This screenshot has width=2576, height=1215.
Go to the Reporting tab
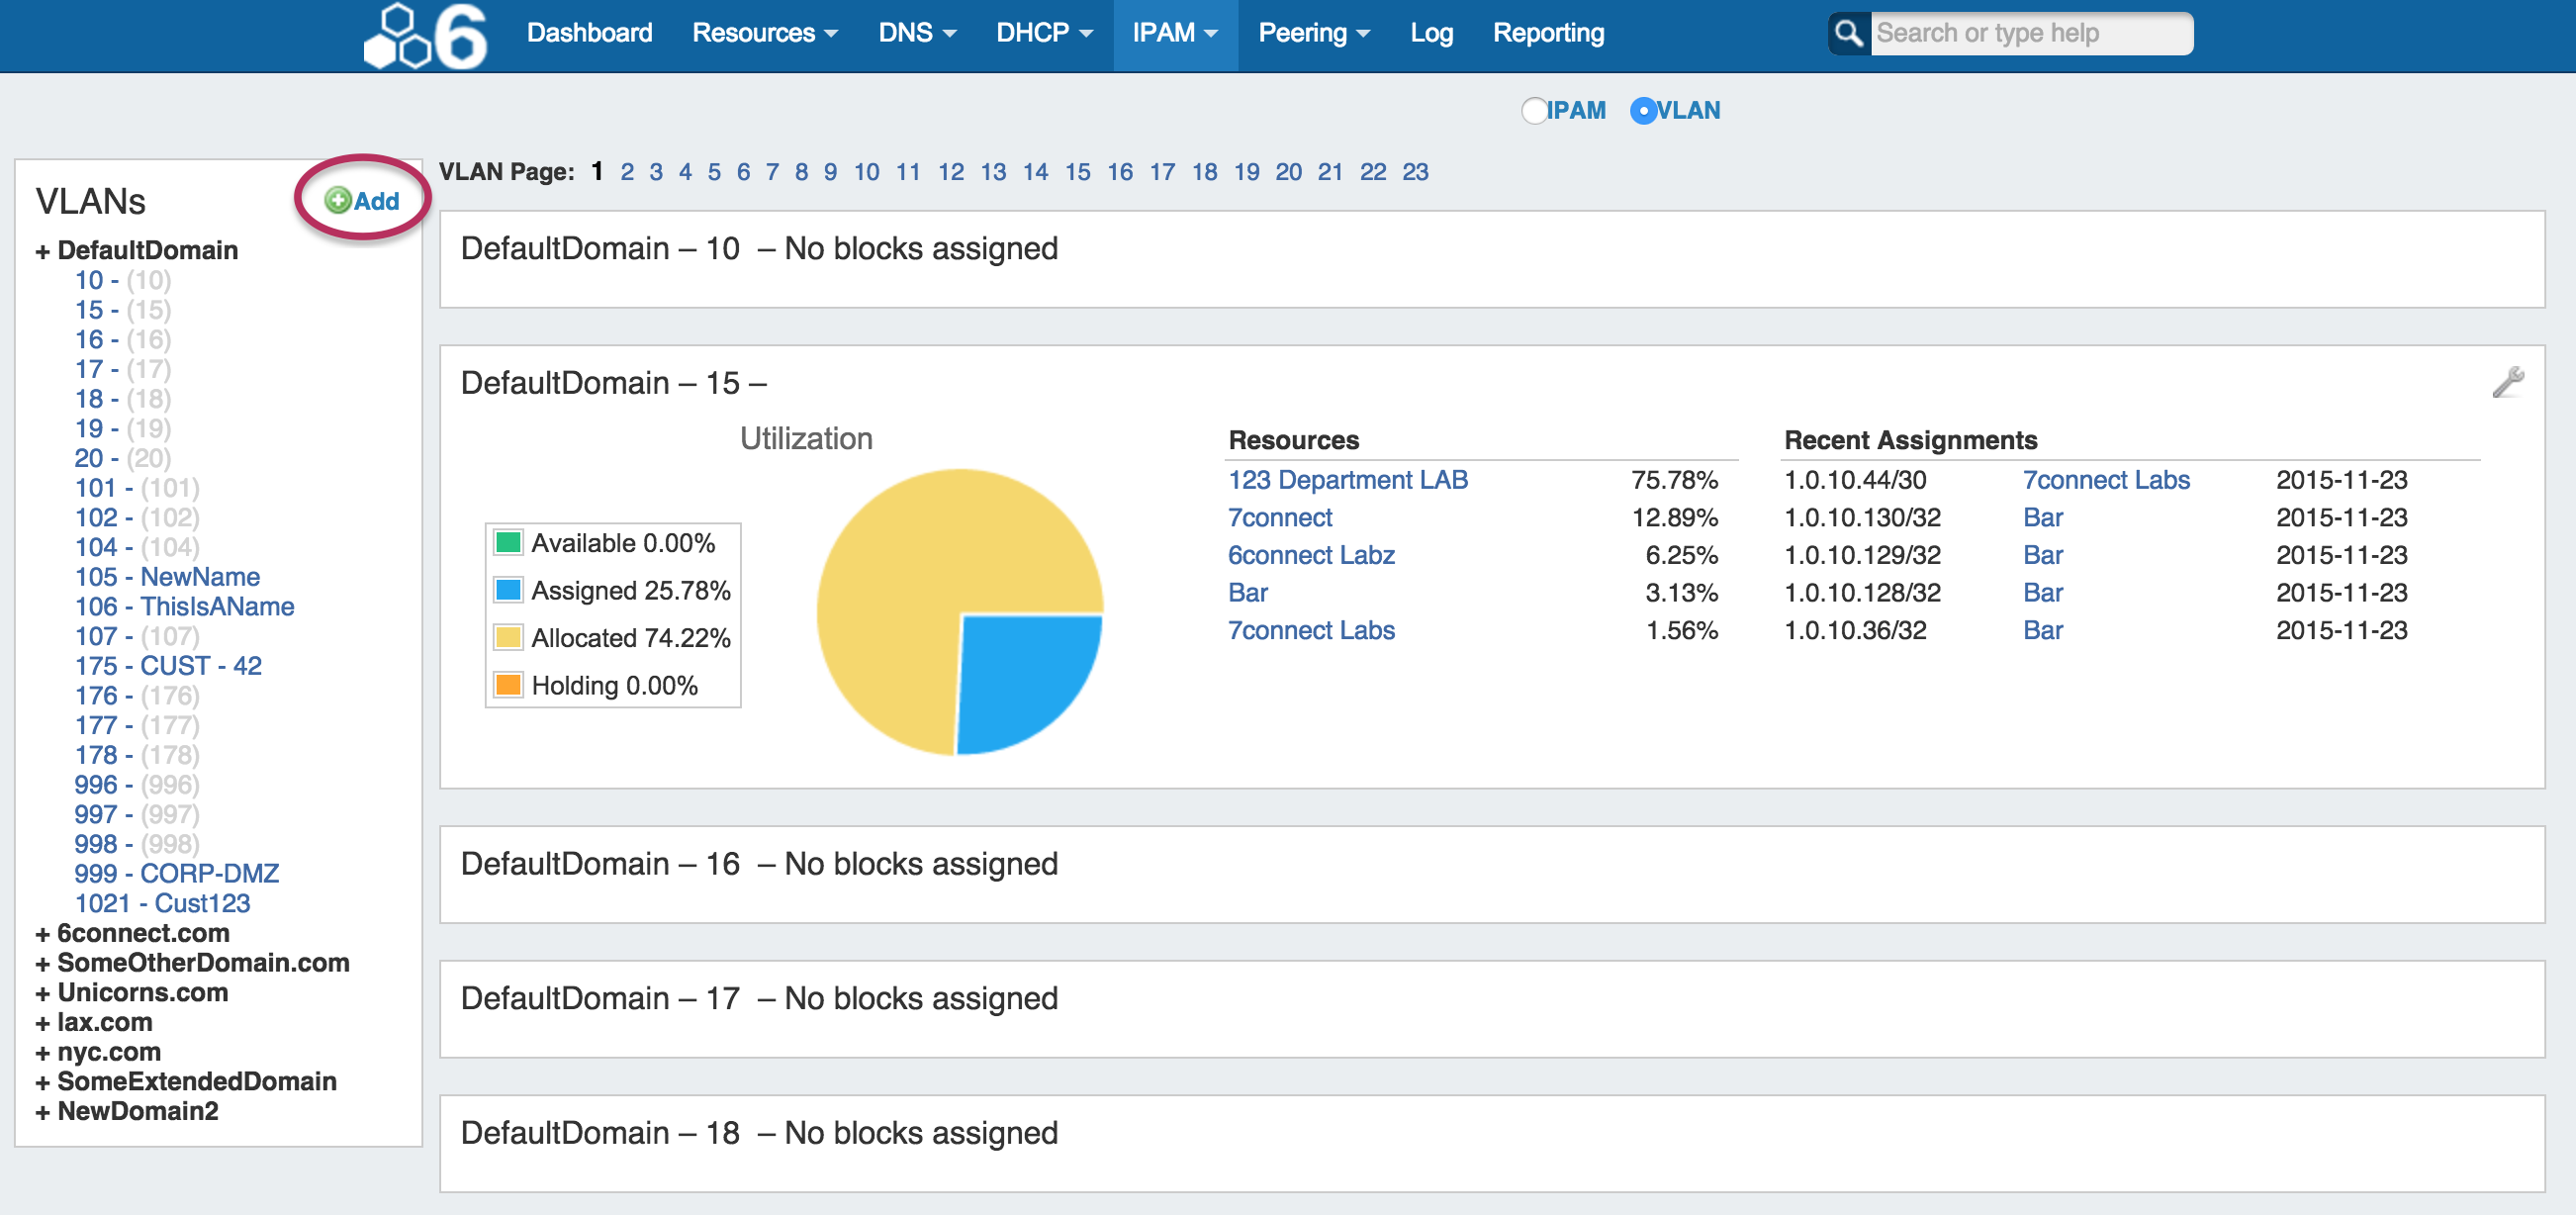(1547, 33)
